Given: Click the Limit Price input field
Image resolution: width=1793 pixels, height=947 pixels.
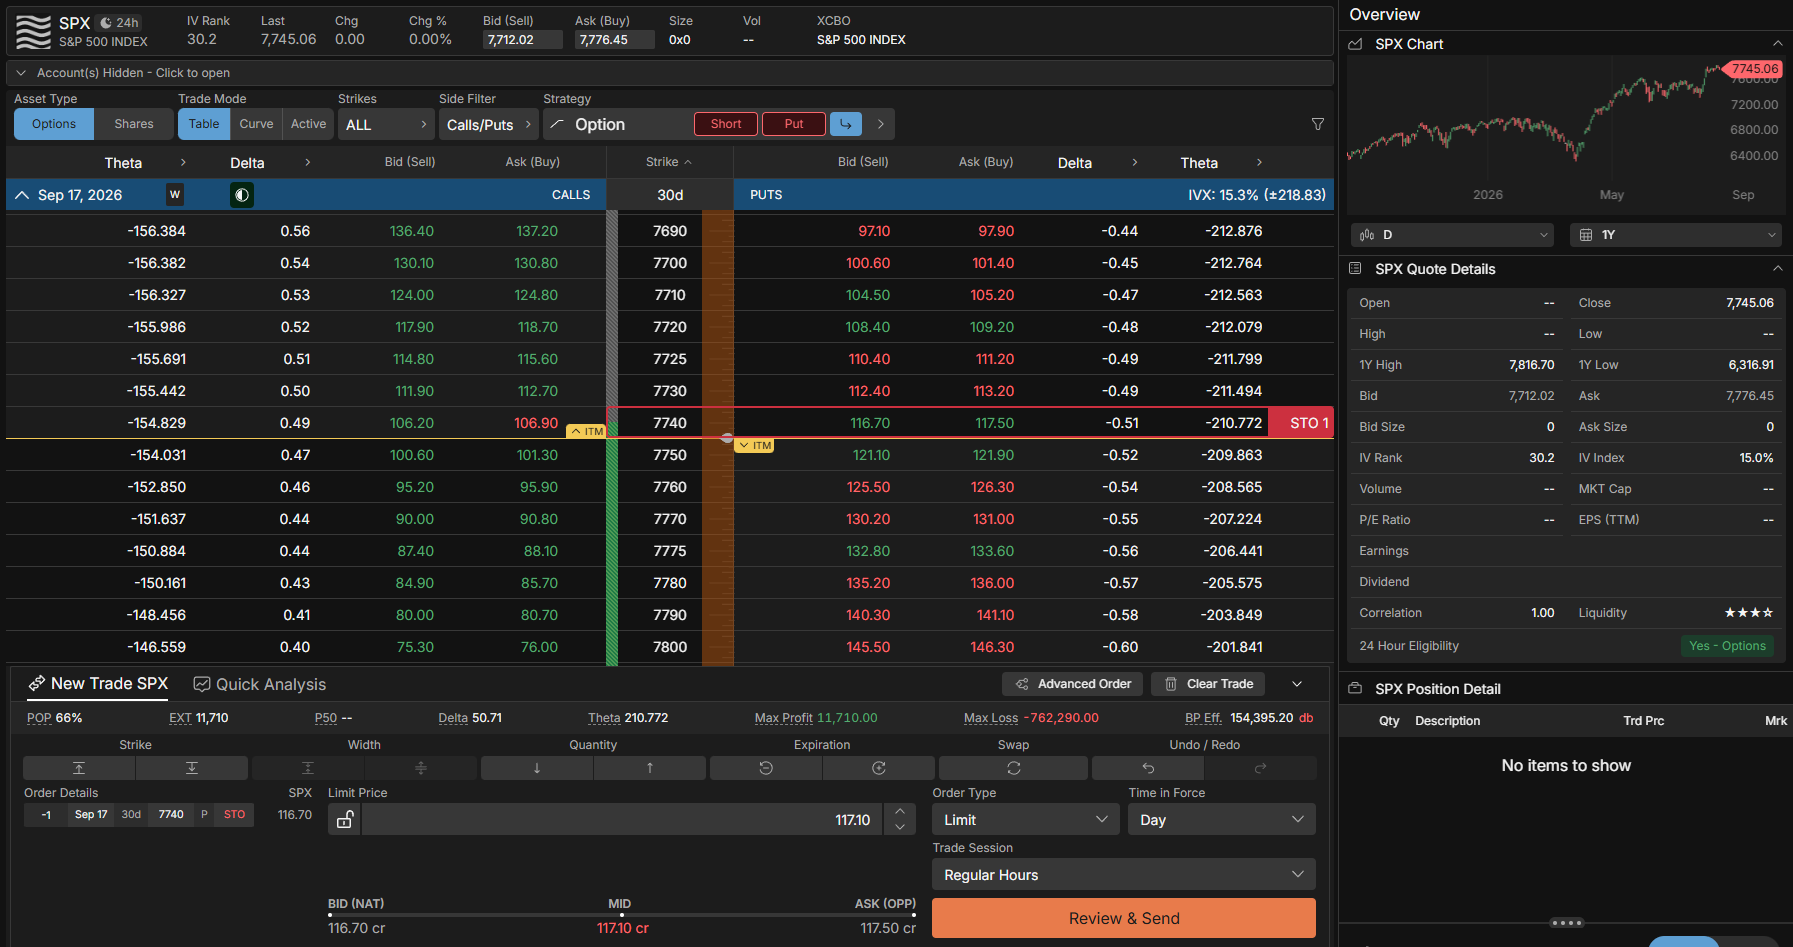Looking at the screenshot, I should 622,820.
